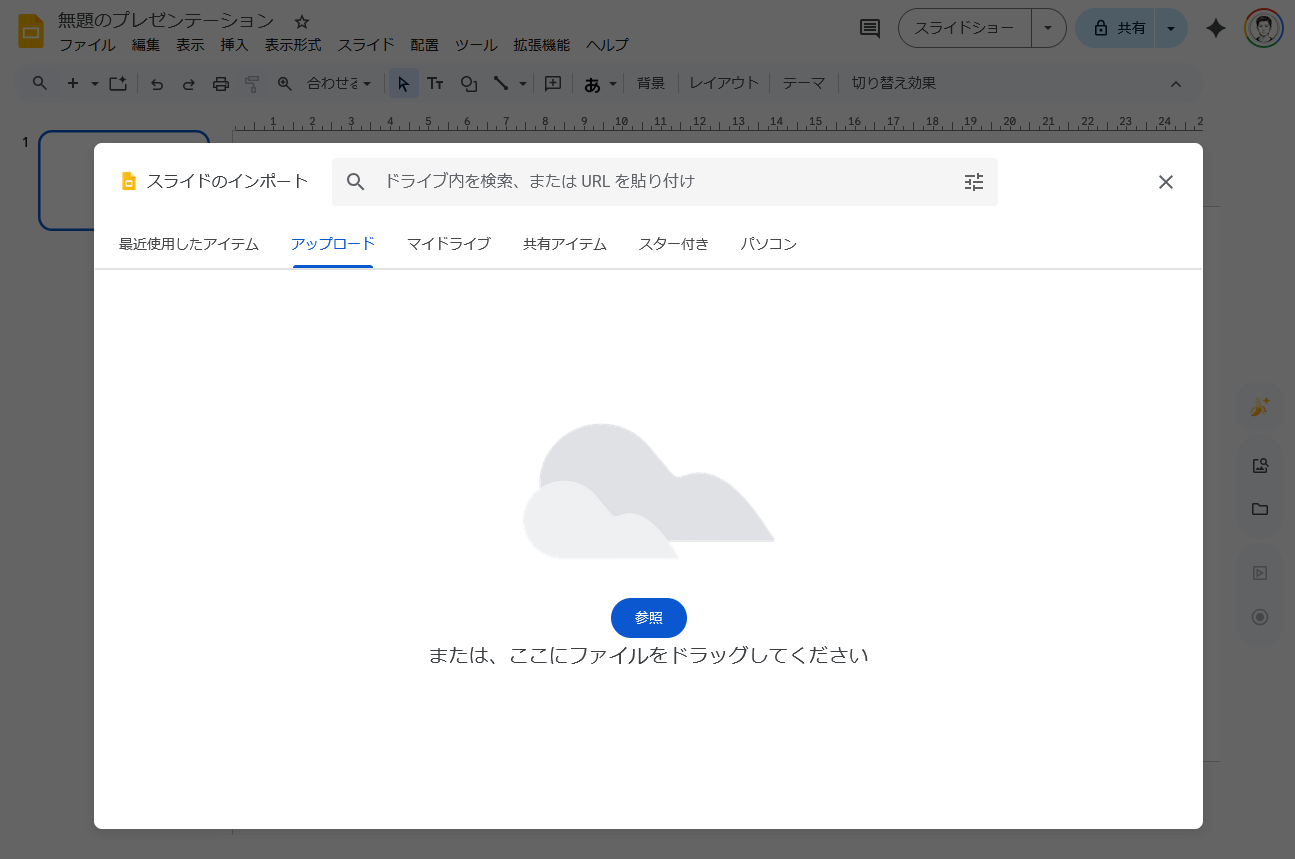Viewport: 1295px width, 859px height.
Task: Click the Google Slides home logo
Action: tap(31, 31)
